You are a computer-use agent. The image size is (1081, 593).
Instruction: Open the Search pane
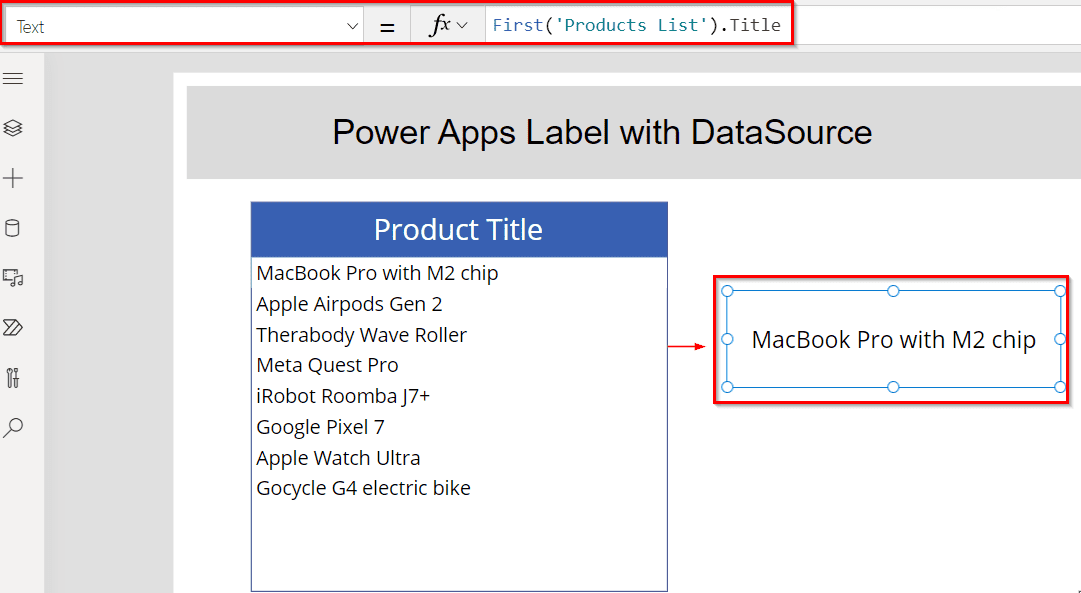[14, 427]
